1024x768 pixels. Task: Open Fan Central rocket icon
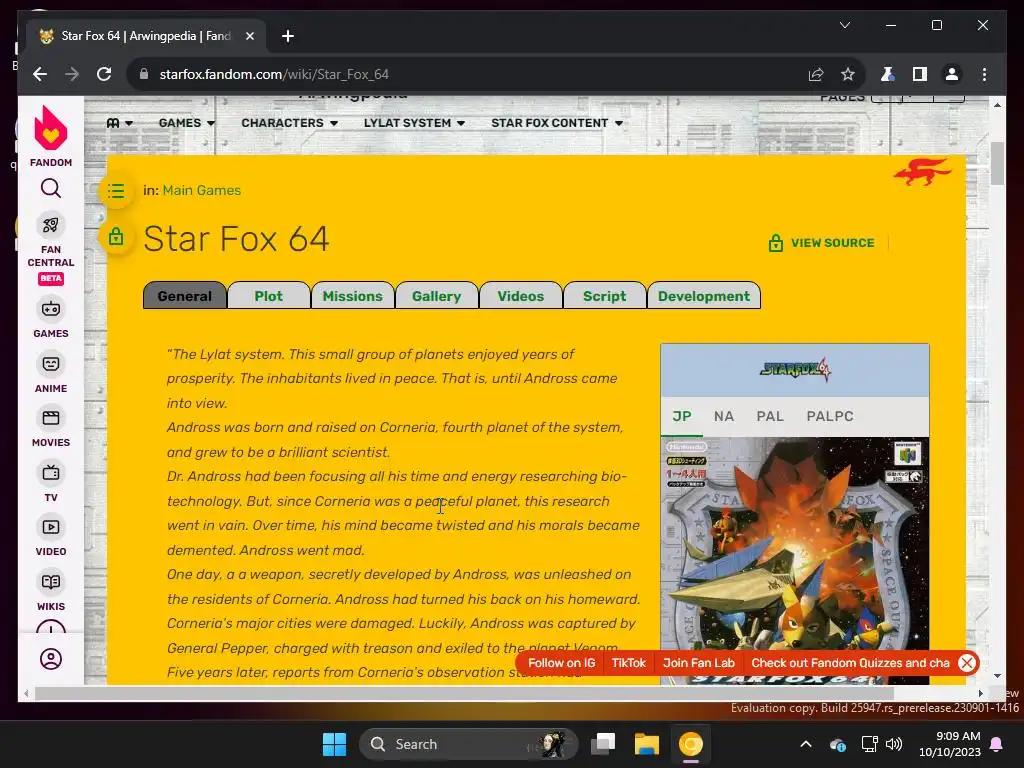click(x=51, y=225)
